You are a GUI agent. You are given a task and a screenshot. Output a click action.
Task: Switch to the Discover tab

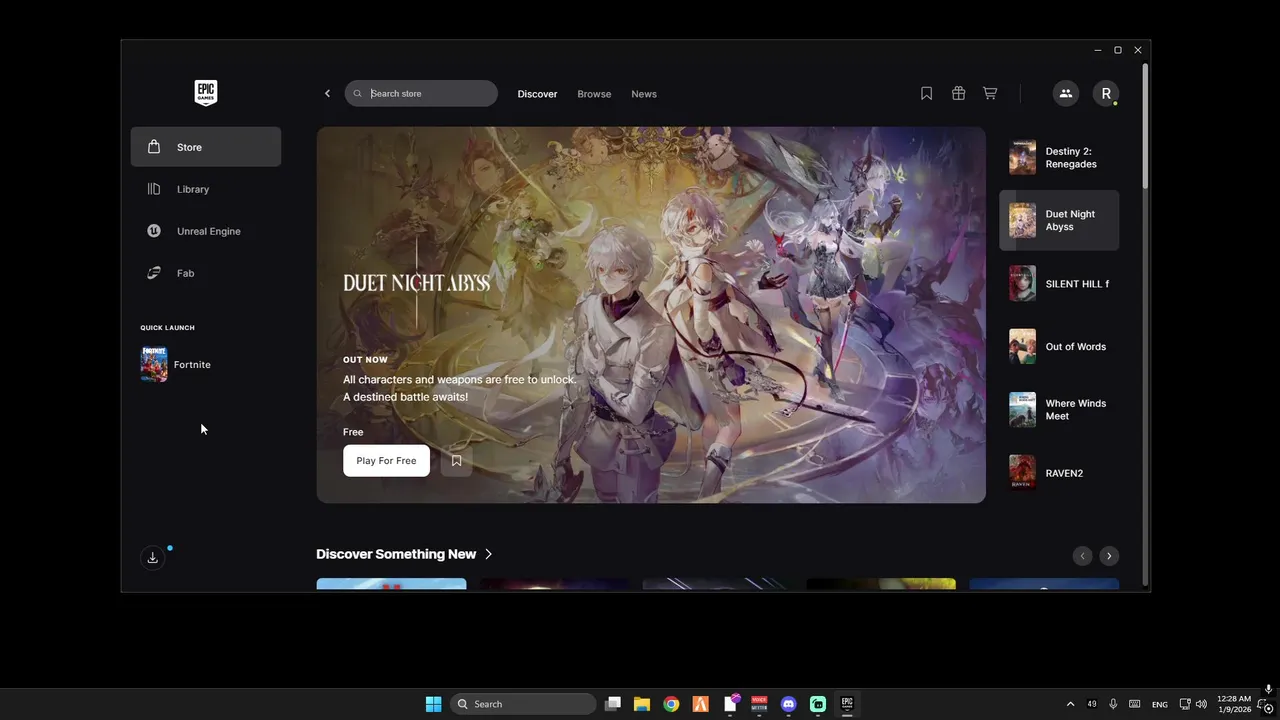pyautogui.click(x=537, y=94)
